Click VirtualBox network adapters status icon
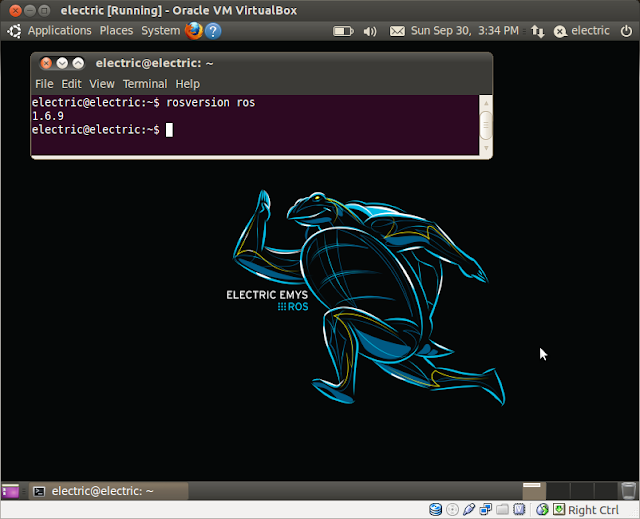 tap(486, 509)
